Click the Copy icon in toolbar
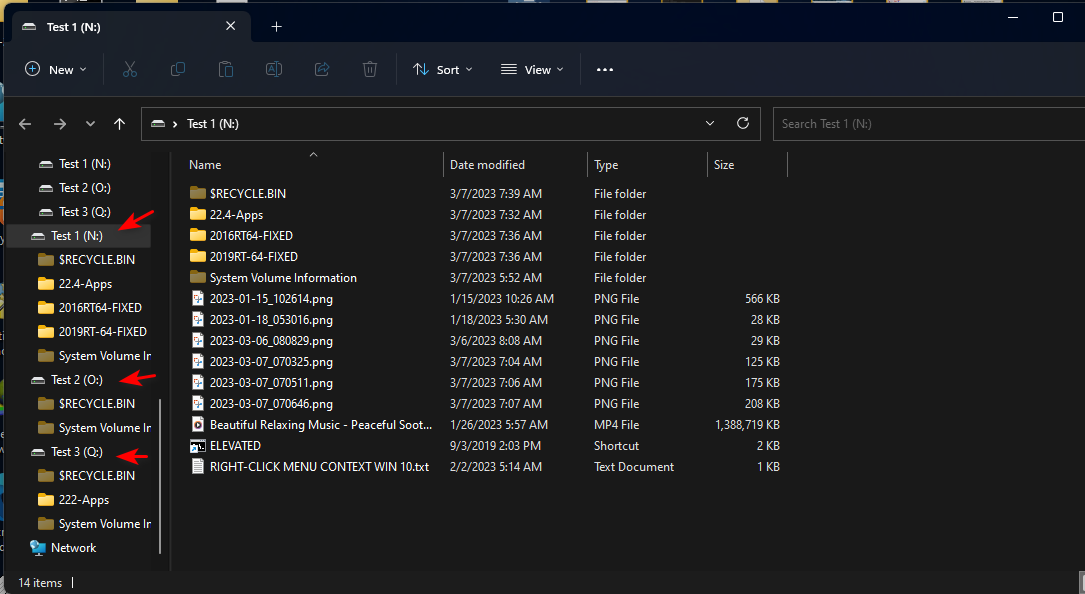 coord(178,69)
